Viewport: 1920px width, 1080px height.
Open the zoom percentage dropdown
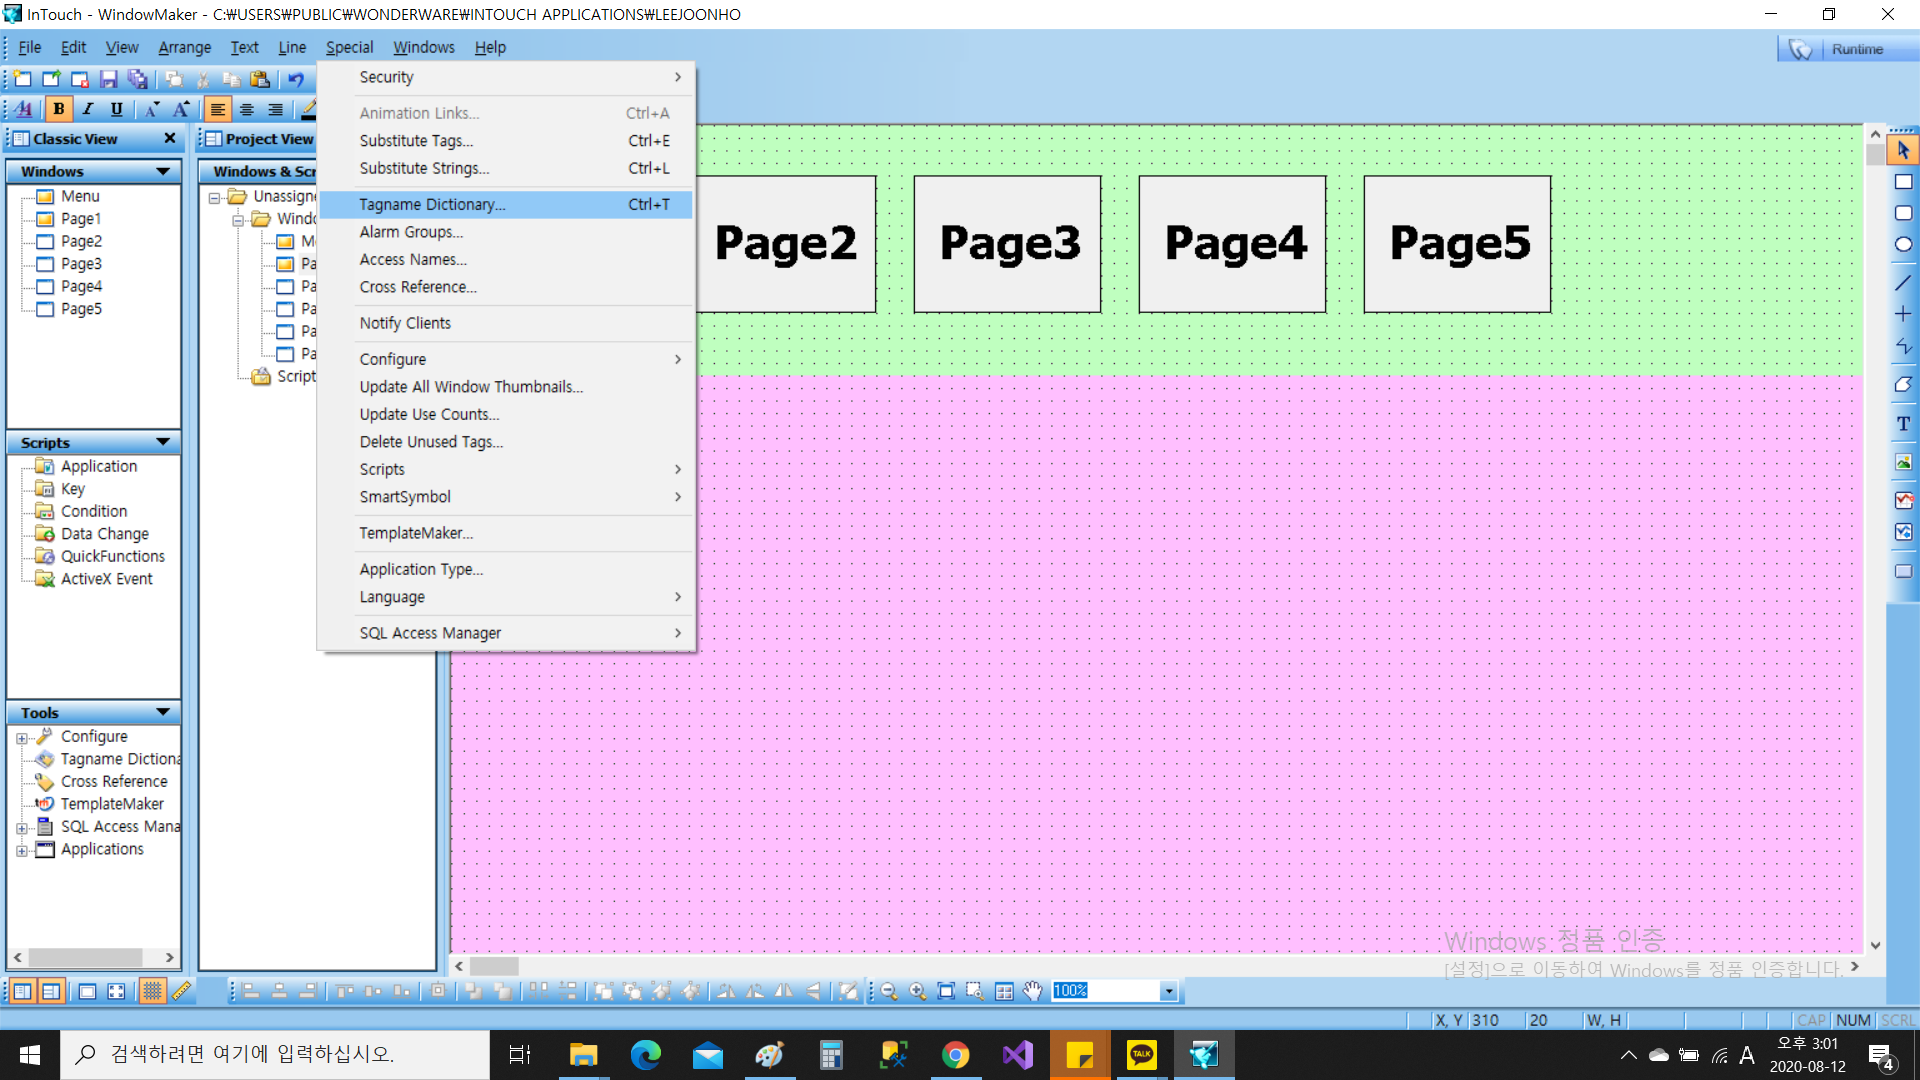click(1168, 991)
